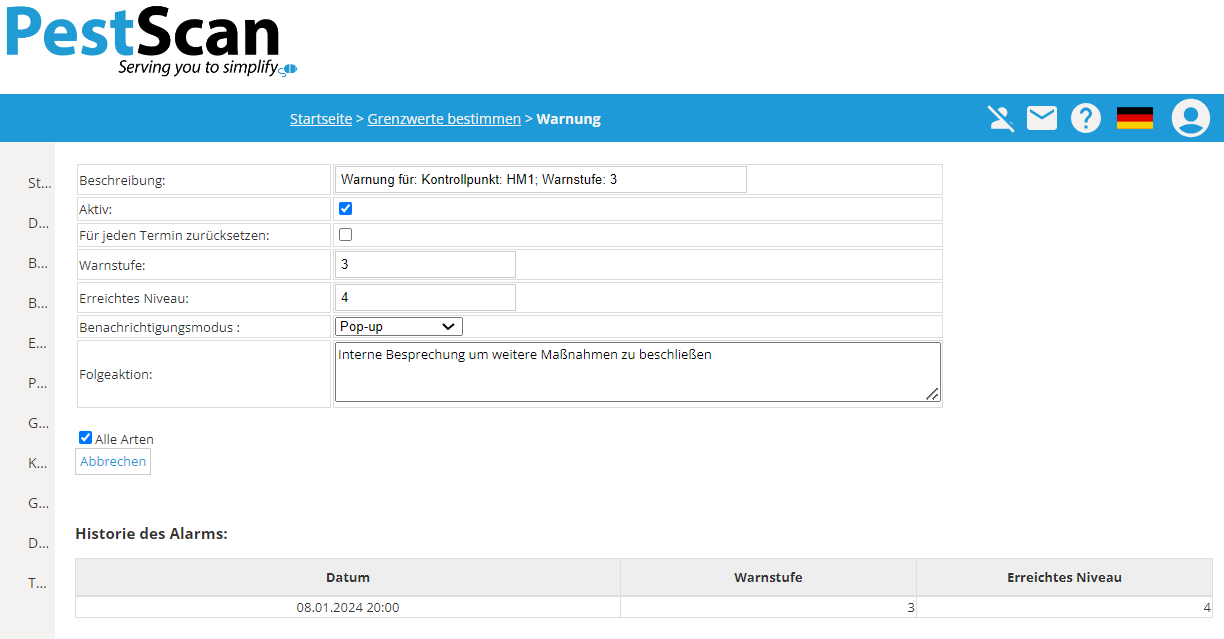Click into the Beschreibung text field
1224x639 pixels.
[541, 180]
